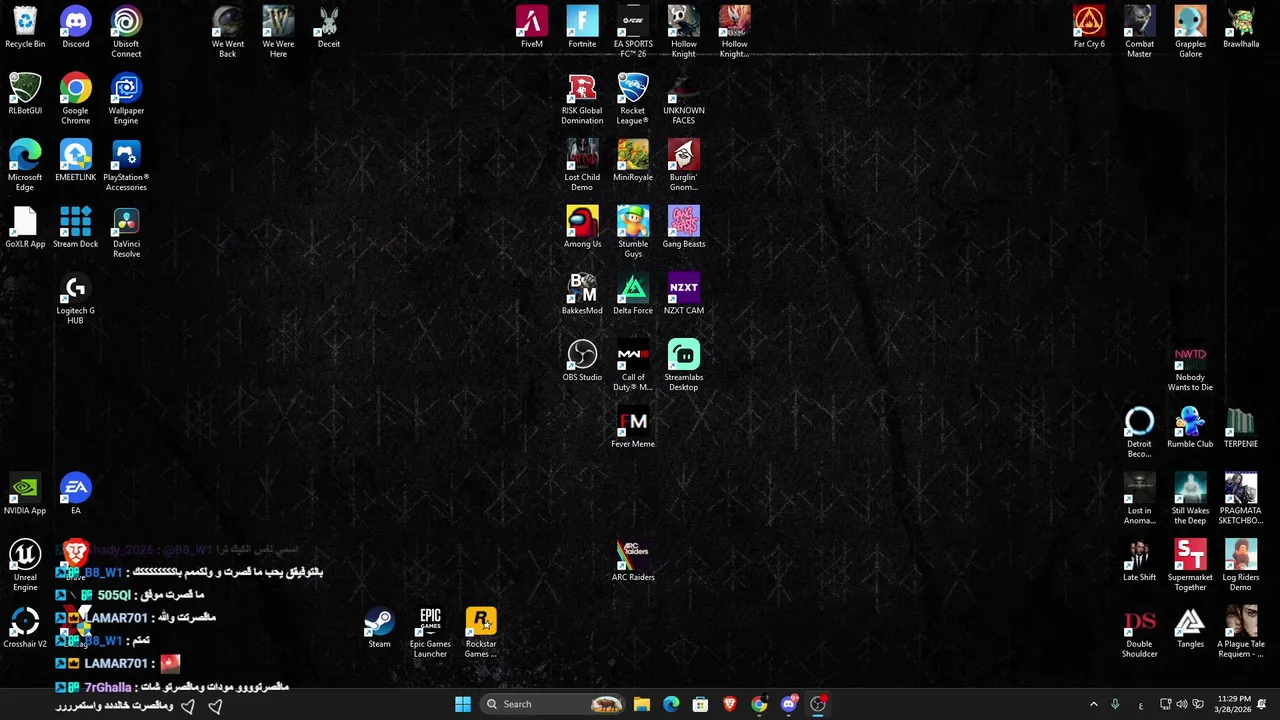The image size is (1280, 720).
Task: Launch Unreal Engine shortcut
Action: click(x=25, y=566)
